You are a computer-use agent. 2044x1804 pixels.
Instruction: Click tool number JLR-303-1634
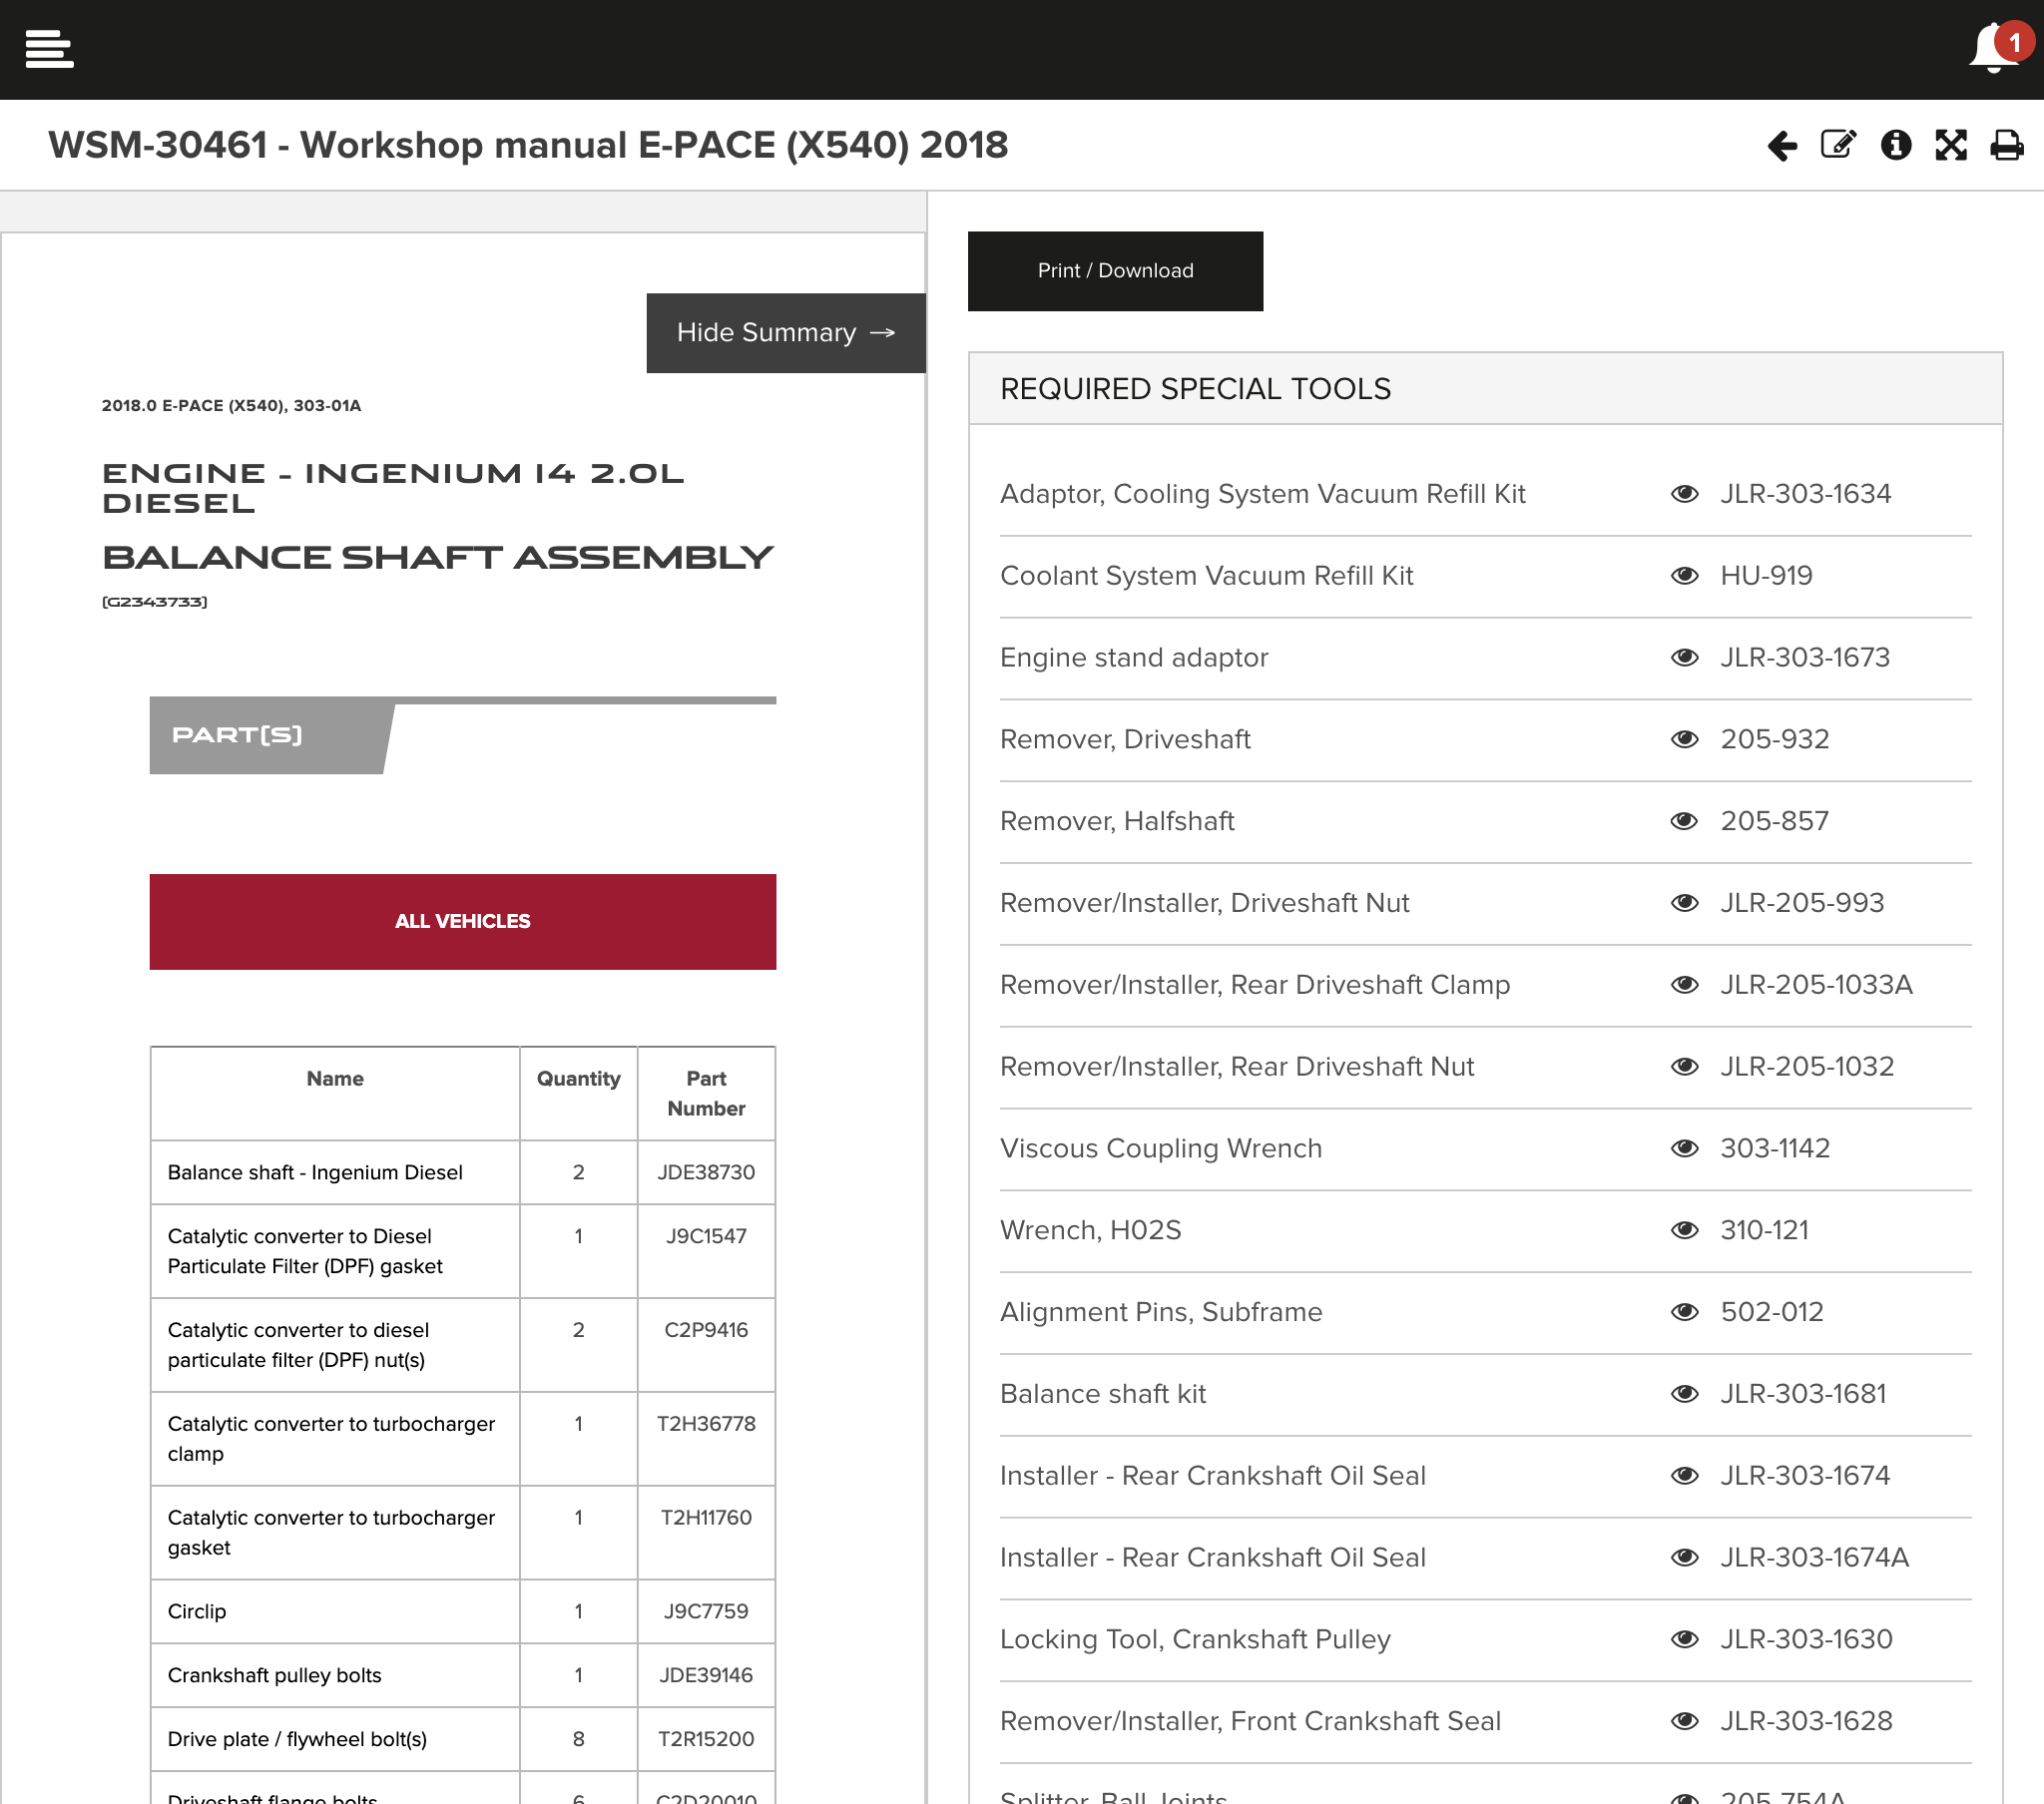[1806, 494]
